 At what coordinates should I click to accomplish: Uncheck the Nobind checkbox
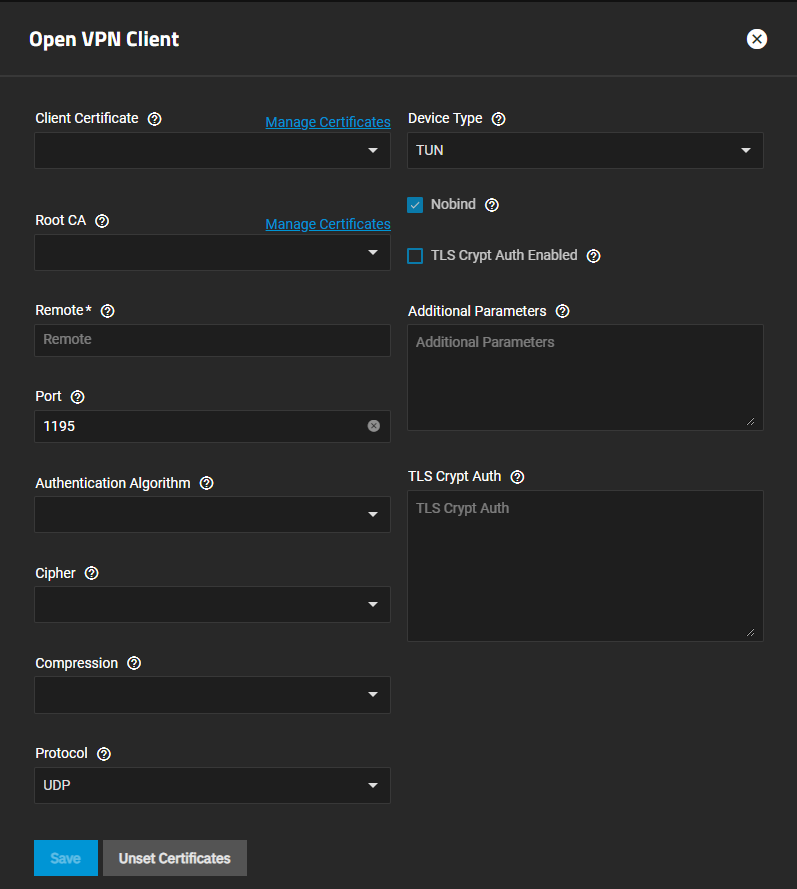[x=415, y=205]
